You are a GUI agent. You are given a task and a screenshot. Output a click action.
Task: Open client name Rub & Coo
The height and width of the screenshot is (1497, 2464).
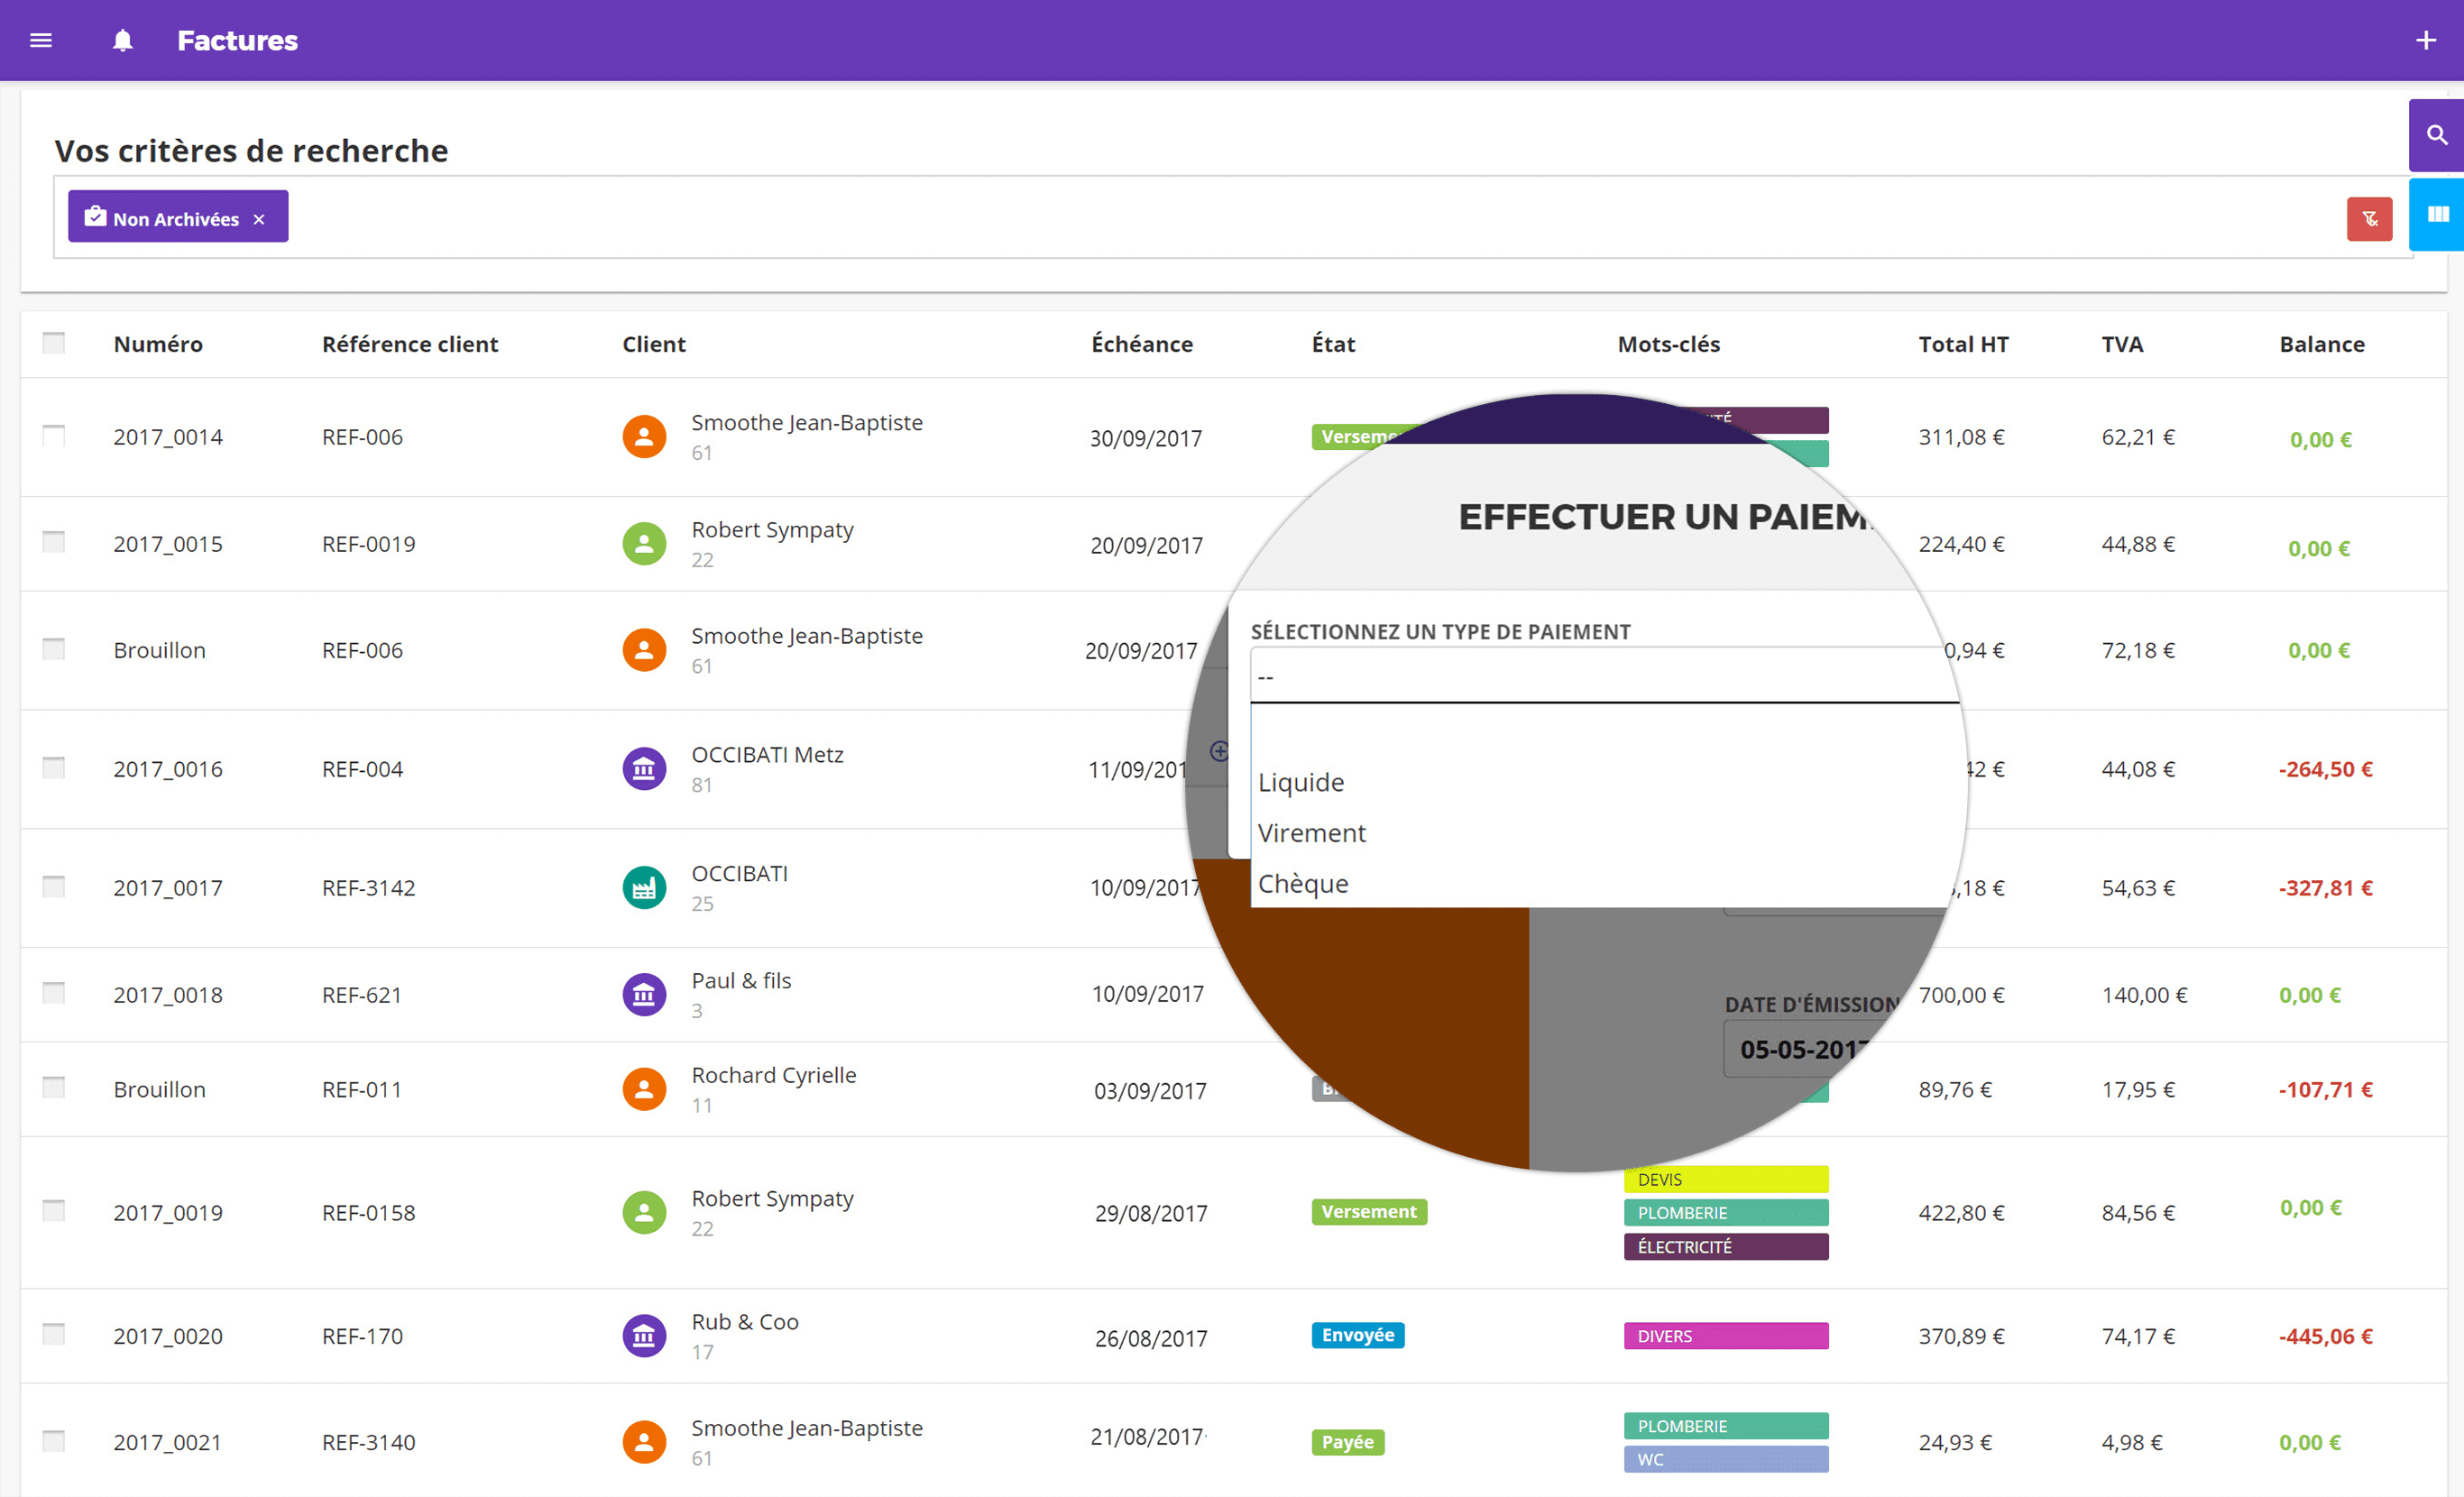tap(745, 1322)
